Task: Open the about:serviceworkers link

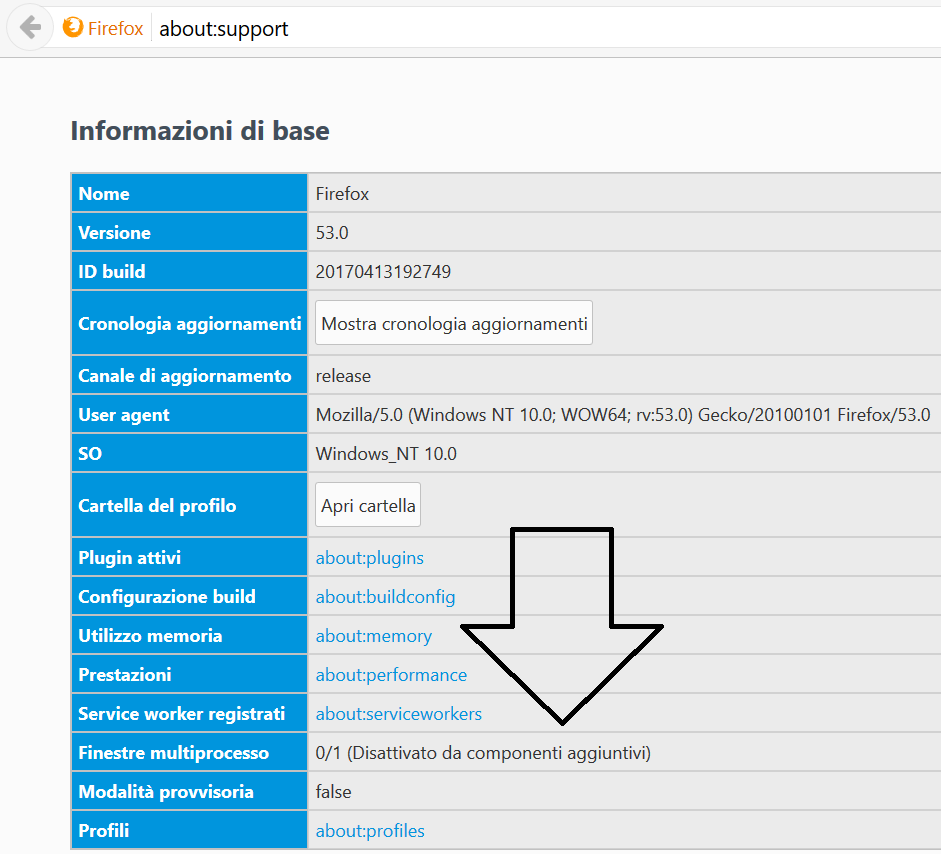Action: coord(398,714)
